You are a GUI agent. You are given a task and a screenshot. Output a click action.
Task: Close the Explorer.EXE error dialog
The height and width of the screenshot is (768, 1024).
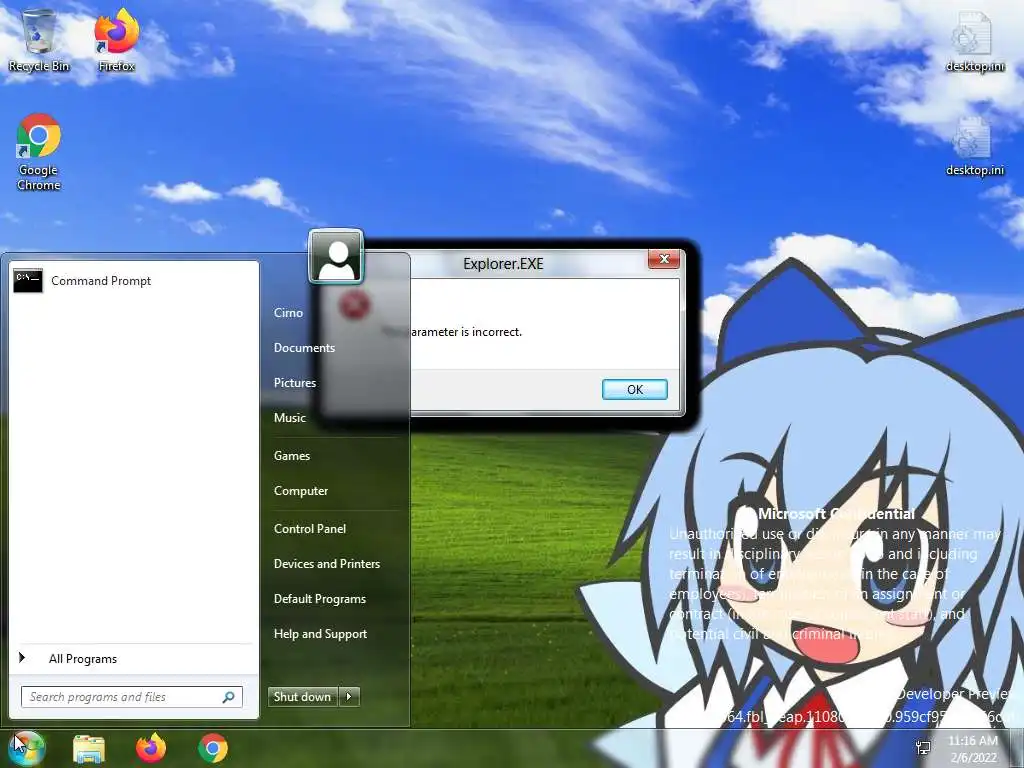[x=664, y=259]
